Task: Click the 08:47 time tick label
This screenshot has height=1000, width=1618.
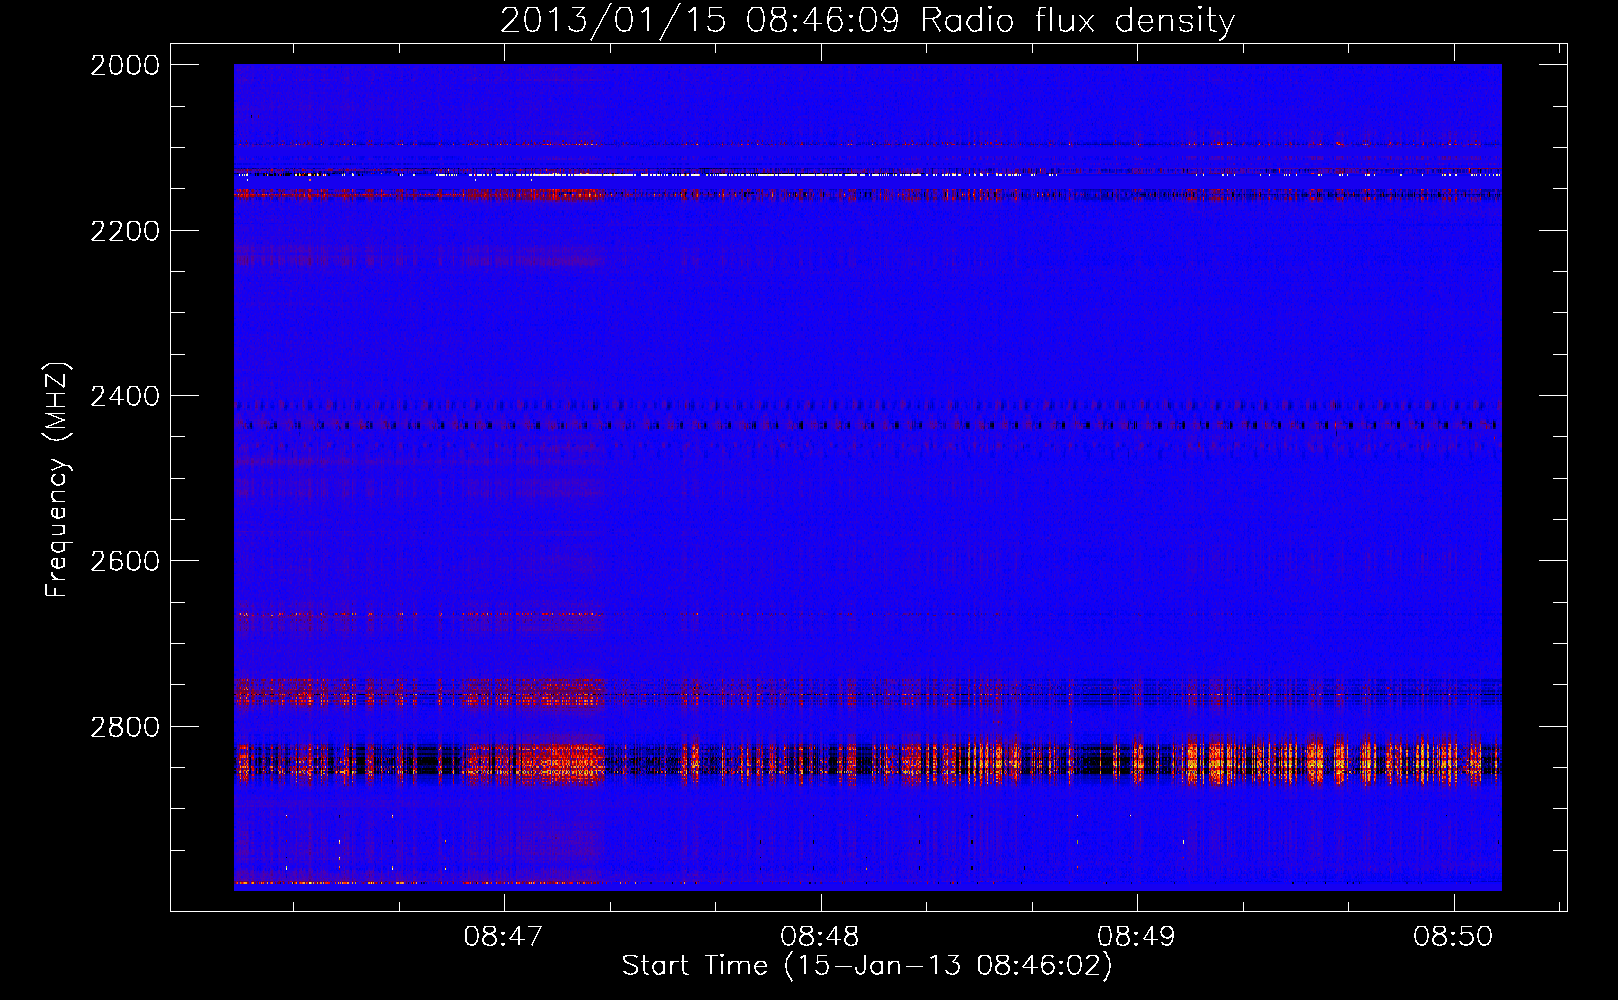Action: coord(503,937)
